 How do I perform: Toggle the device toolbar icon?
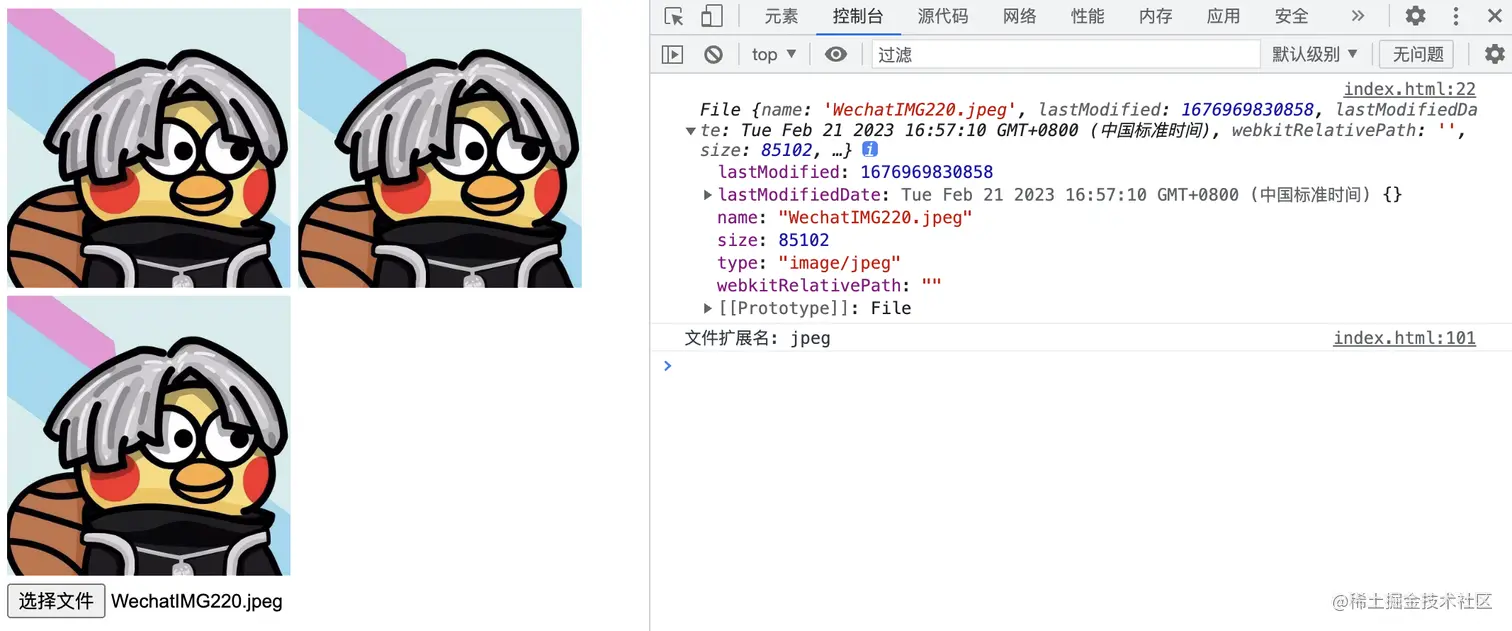(711, 16)
